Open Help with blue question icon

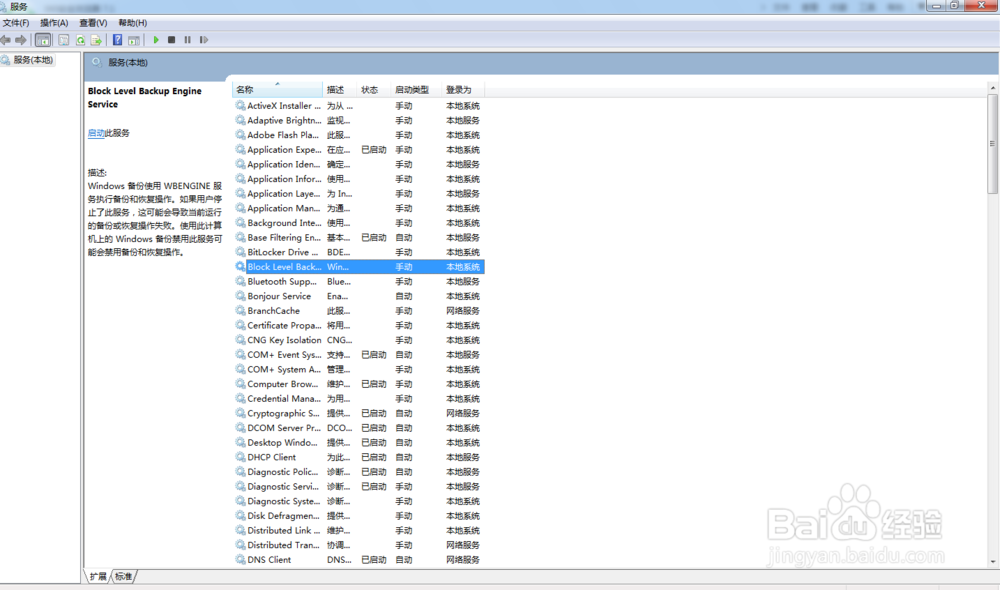tap(117, 40)
